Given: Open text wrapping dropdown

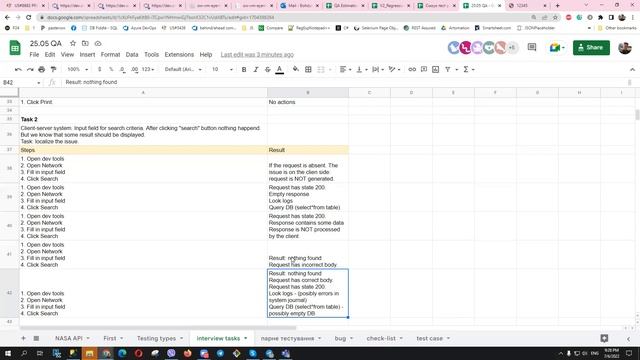Looking at the screenshot, I should 378,69.
